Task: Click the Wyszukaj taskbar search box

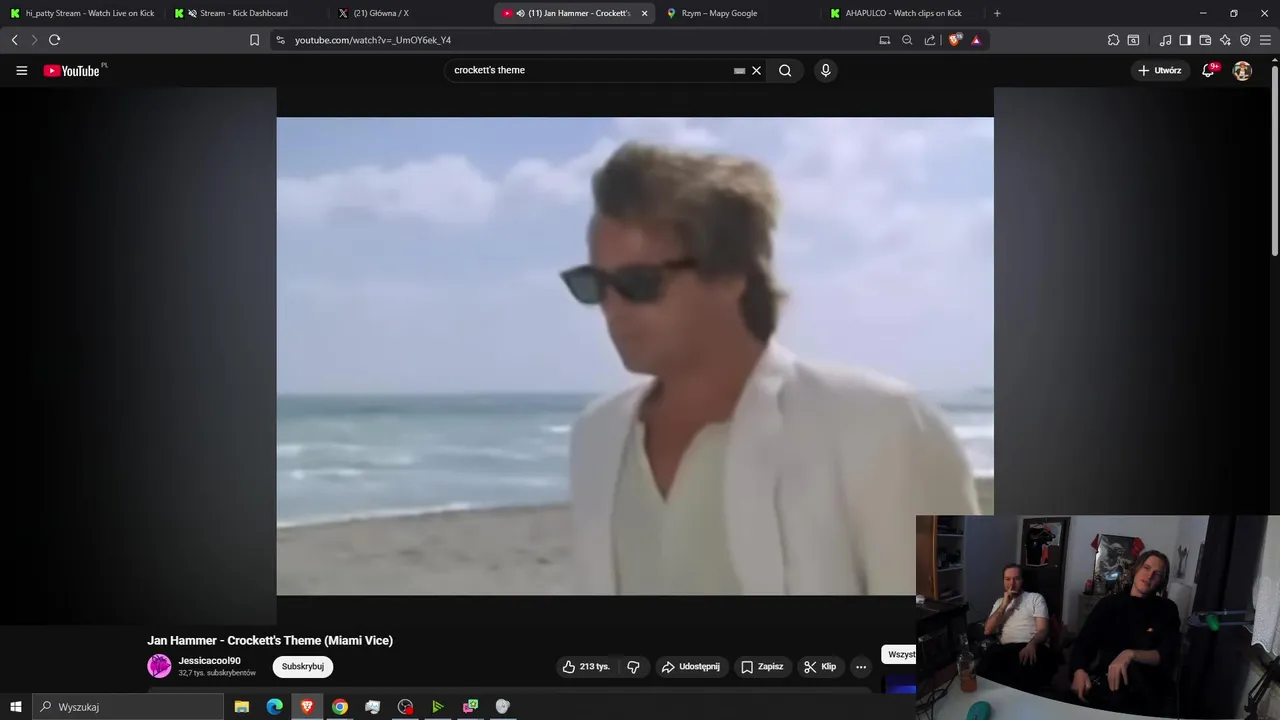Action: coord(128,706)
